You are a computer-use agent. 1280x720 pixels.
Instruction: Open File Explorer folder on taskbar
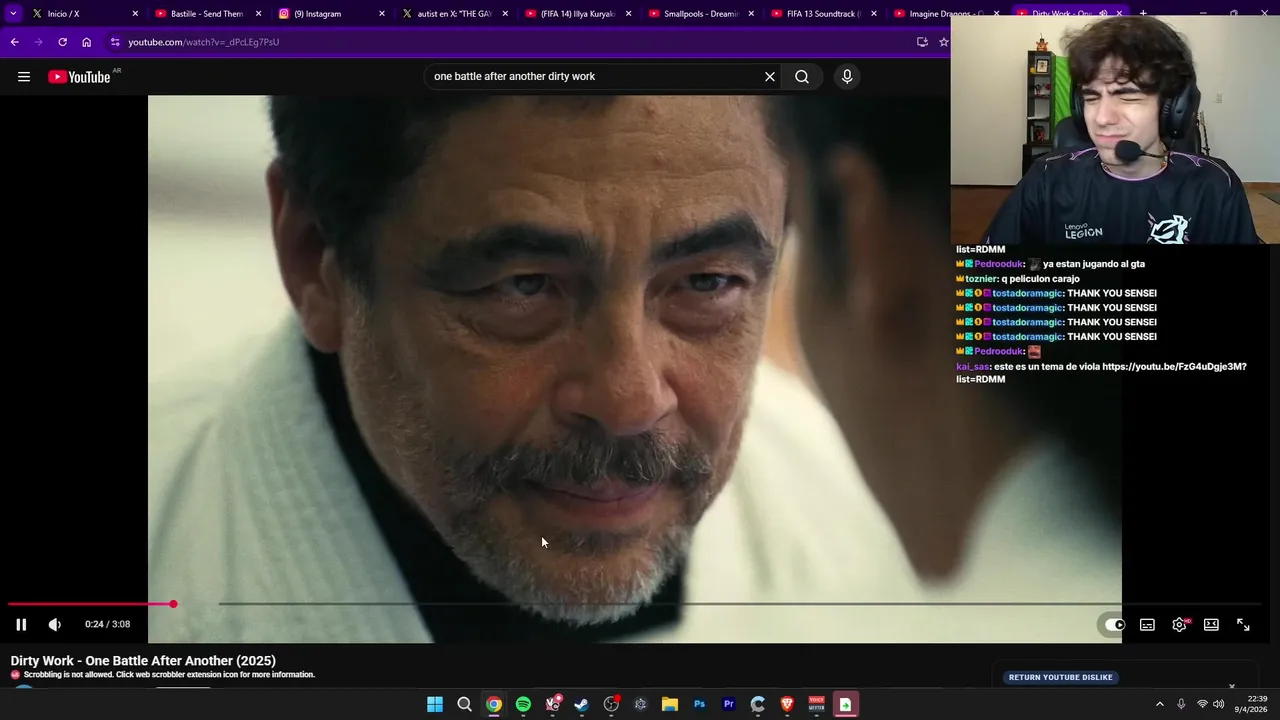(x=670, y=704)
